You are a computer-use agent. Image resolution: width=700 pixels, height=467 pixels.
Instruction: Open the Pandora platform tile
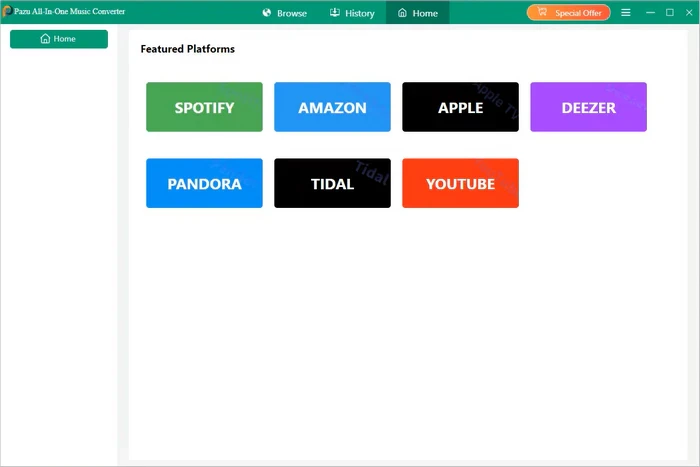(x=204, y=183)
